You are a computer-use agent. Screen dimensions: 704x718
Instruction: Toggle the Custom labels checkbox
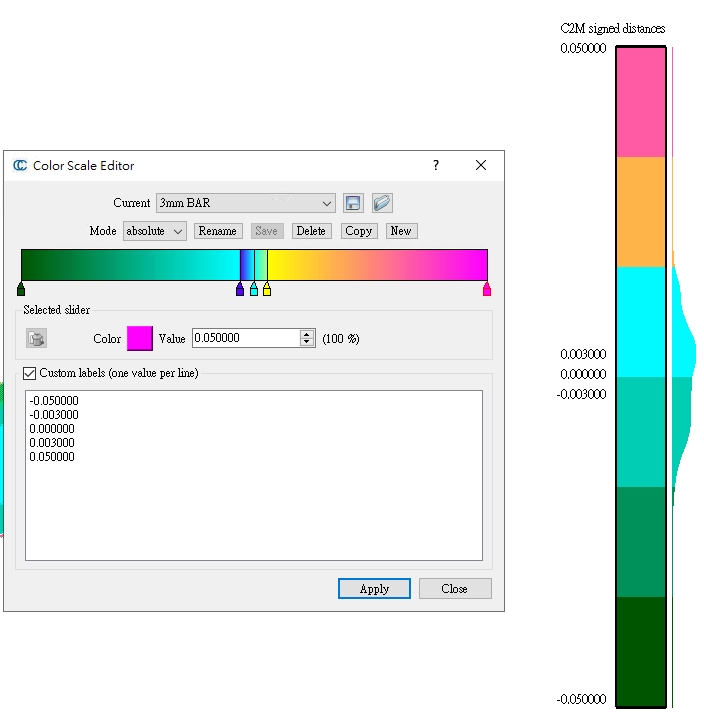[x=29, y=373]
